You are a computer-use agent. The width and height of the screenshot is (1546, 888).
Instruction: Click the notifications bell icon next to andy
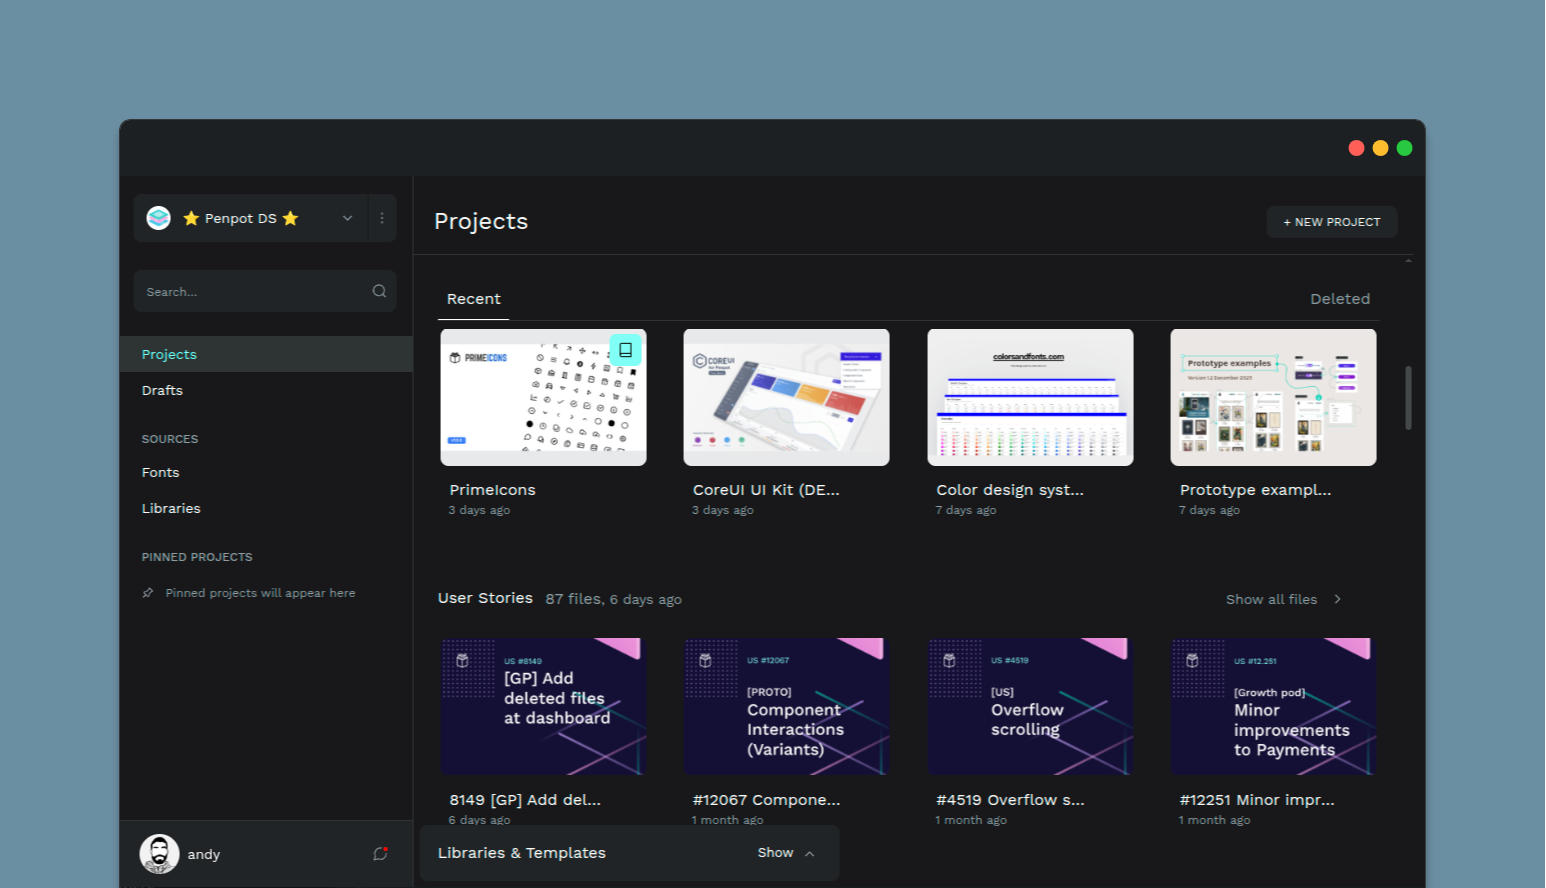tap(379, 853)
